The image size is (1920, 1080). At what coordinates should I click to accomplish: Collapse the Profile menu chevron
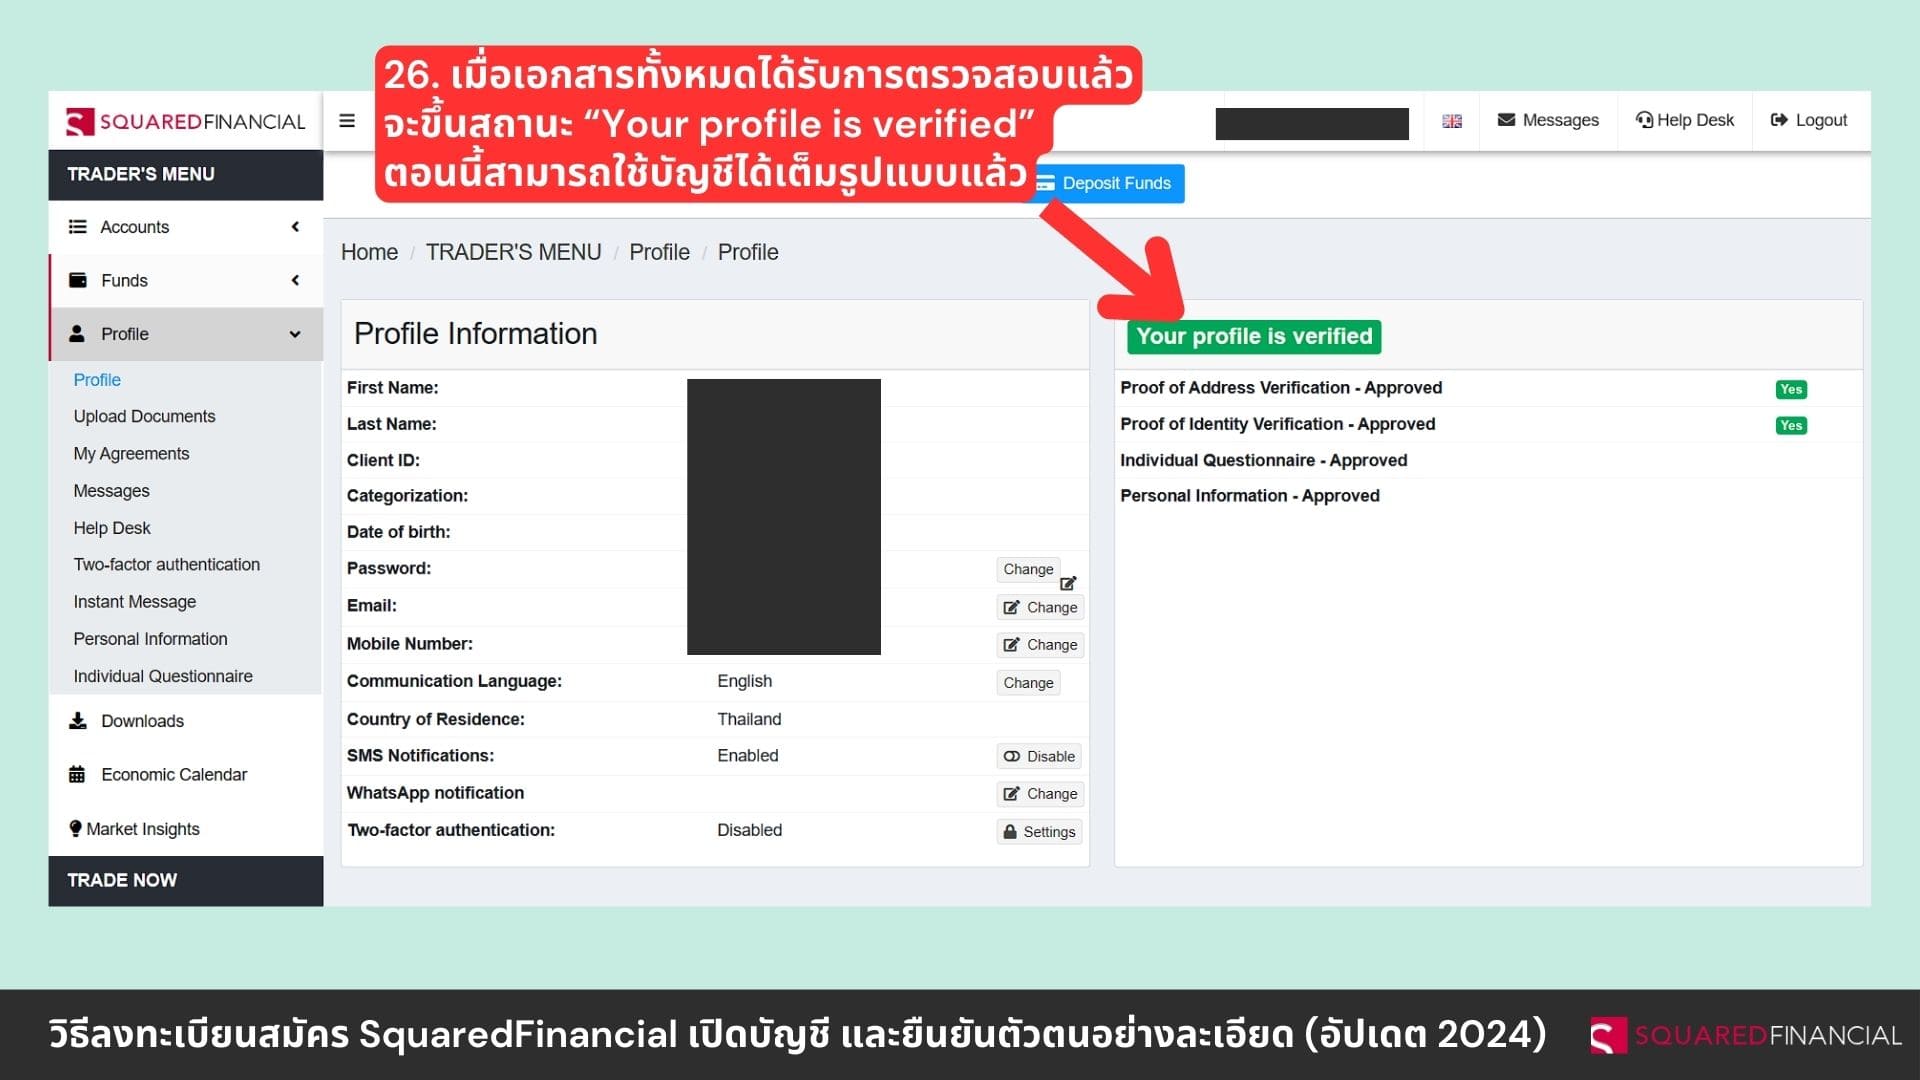[295, 334]
